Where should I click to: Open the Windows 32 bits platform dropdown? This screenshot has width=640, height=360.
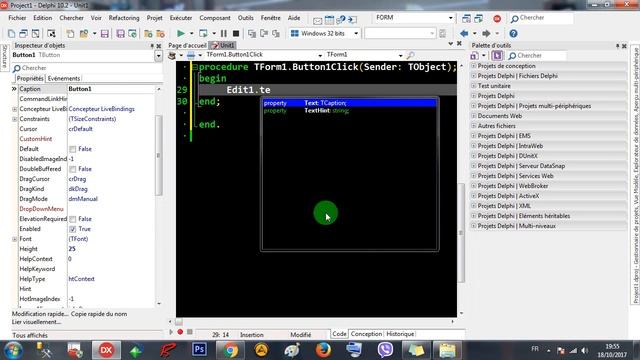[356, 33]
